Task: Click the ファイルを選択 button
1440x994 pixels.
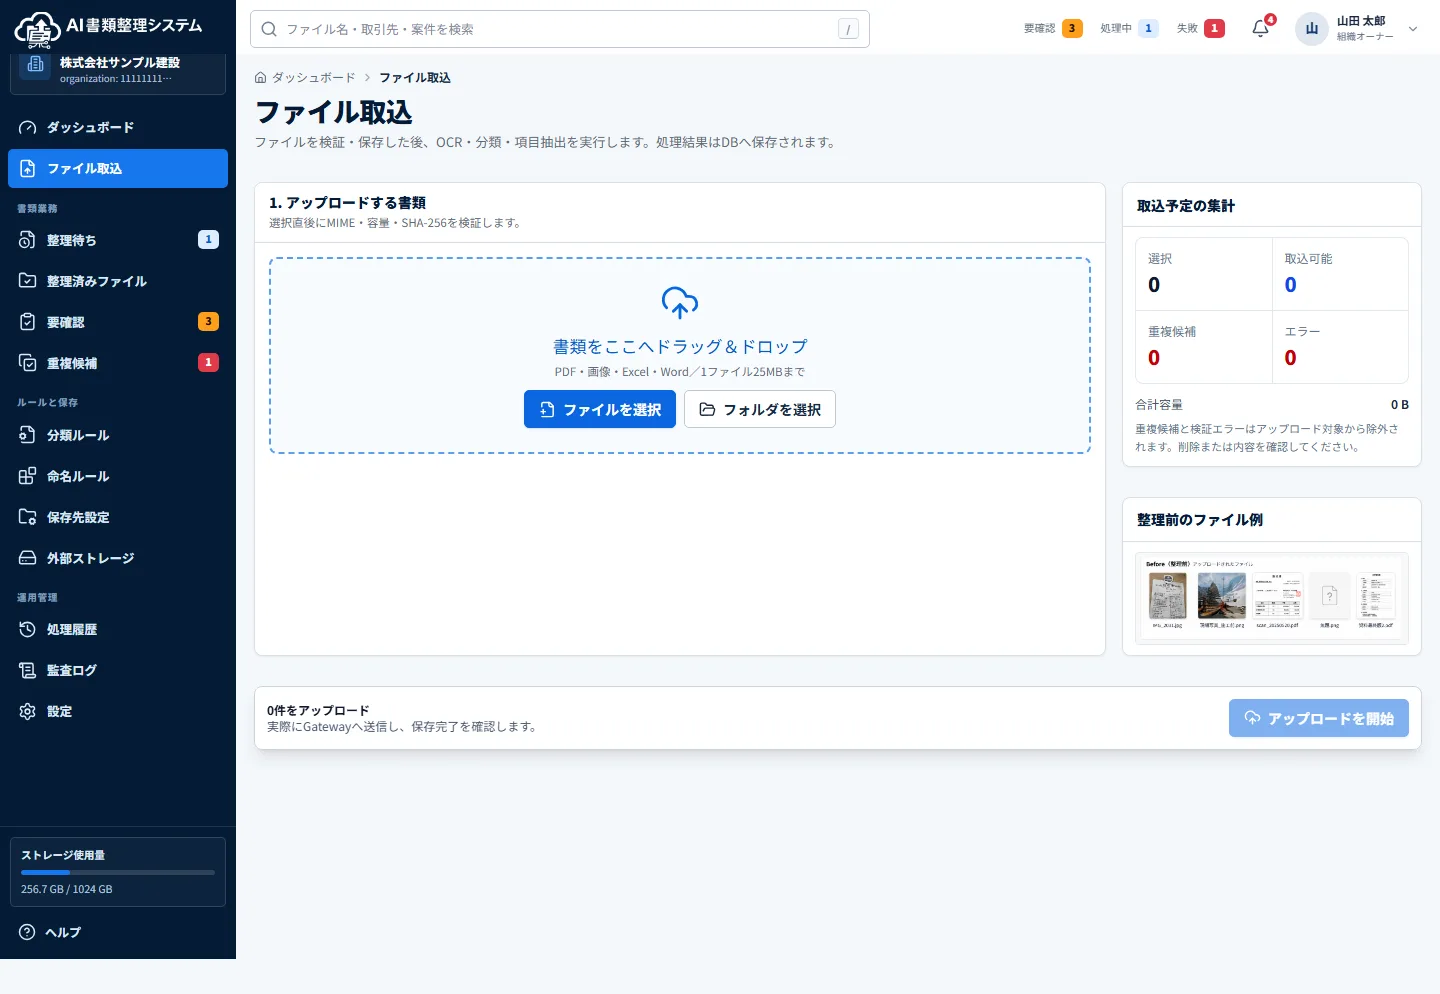Action: coord(600,409)
